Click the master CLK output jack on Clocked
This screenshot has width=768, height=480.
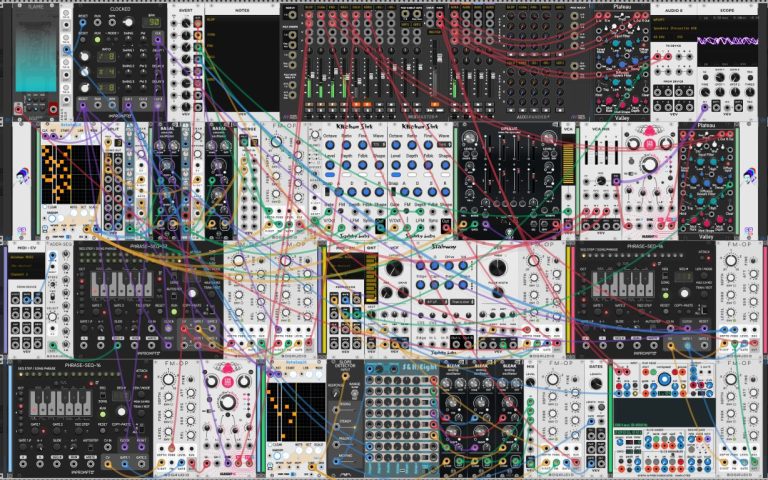point(157,40)
